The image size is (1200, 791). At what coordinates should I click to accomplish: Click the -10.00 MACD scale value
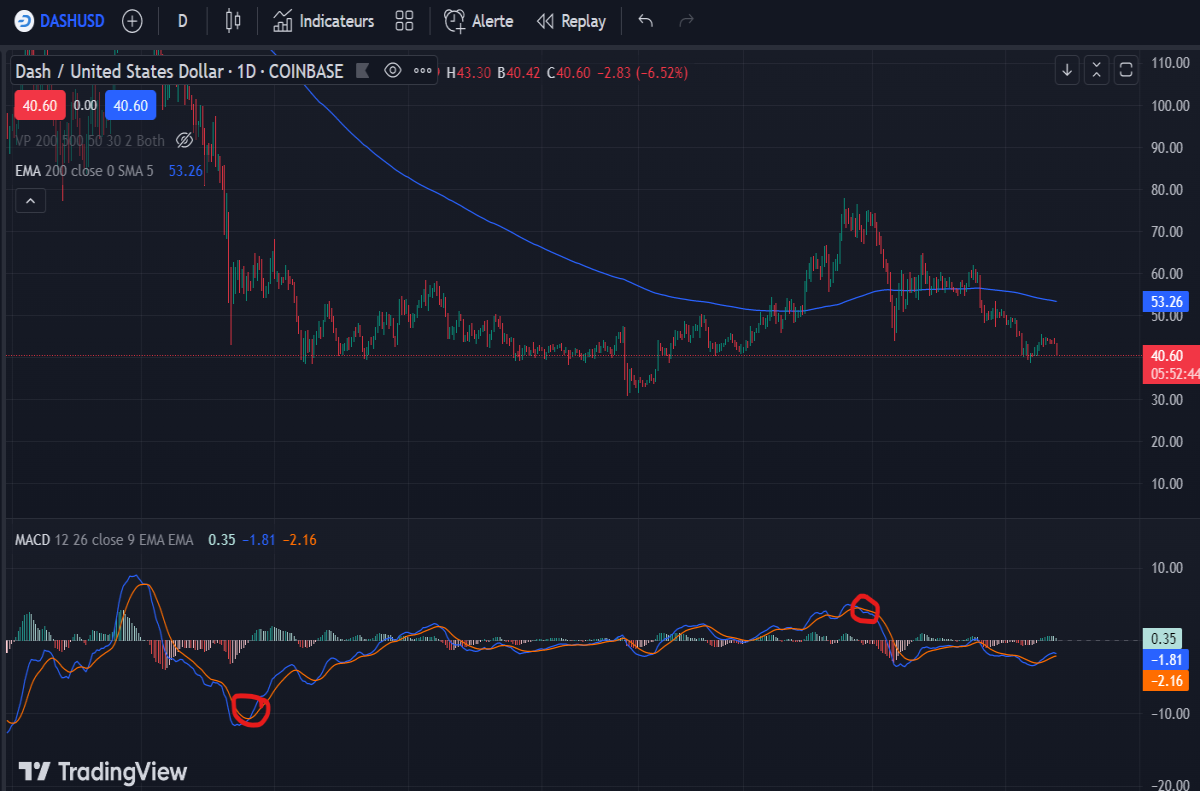(x=1168, y=713)
